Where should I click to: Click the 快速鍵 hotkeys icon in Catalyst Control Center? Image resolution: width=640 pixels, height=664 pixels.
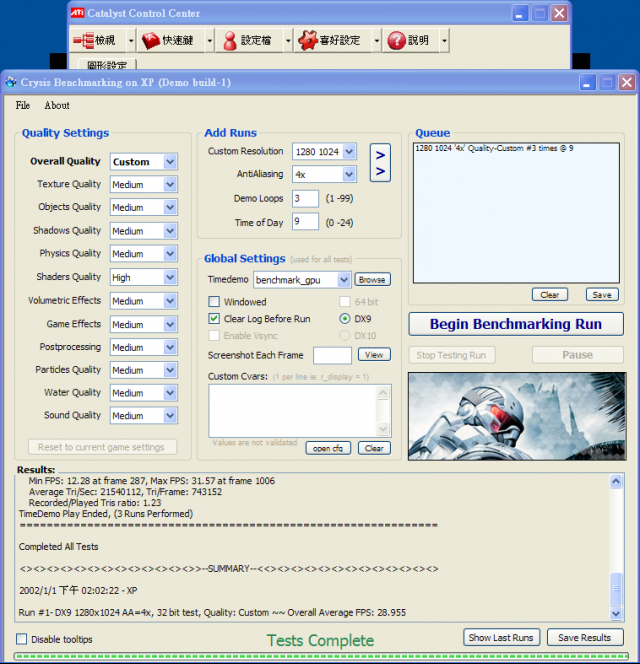point(151,41)
